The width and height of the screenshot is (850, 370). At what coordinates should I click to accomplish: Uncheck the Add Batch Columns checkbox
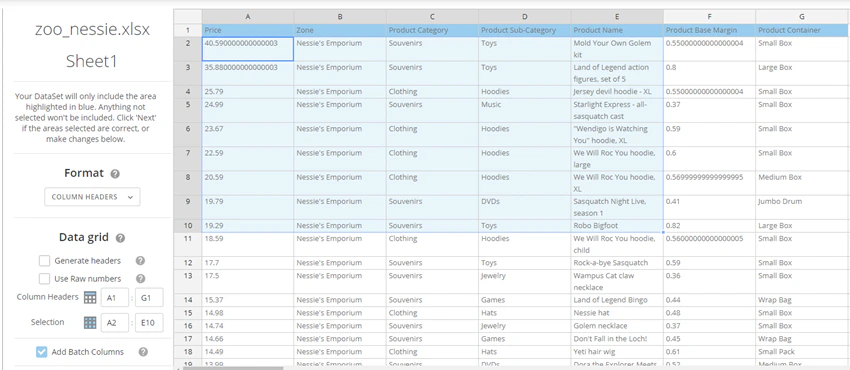tap(42, 352)
